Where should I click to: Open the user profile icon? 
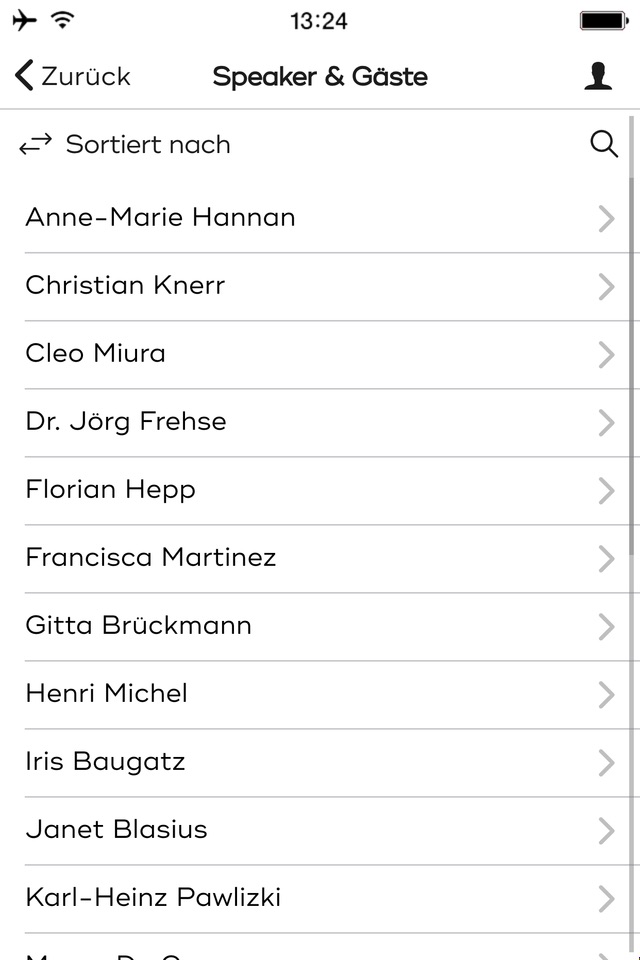point(598,77)
